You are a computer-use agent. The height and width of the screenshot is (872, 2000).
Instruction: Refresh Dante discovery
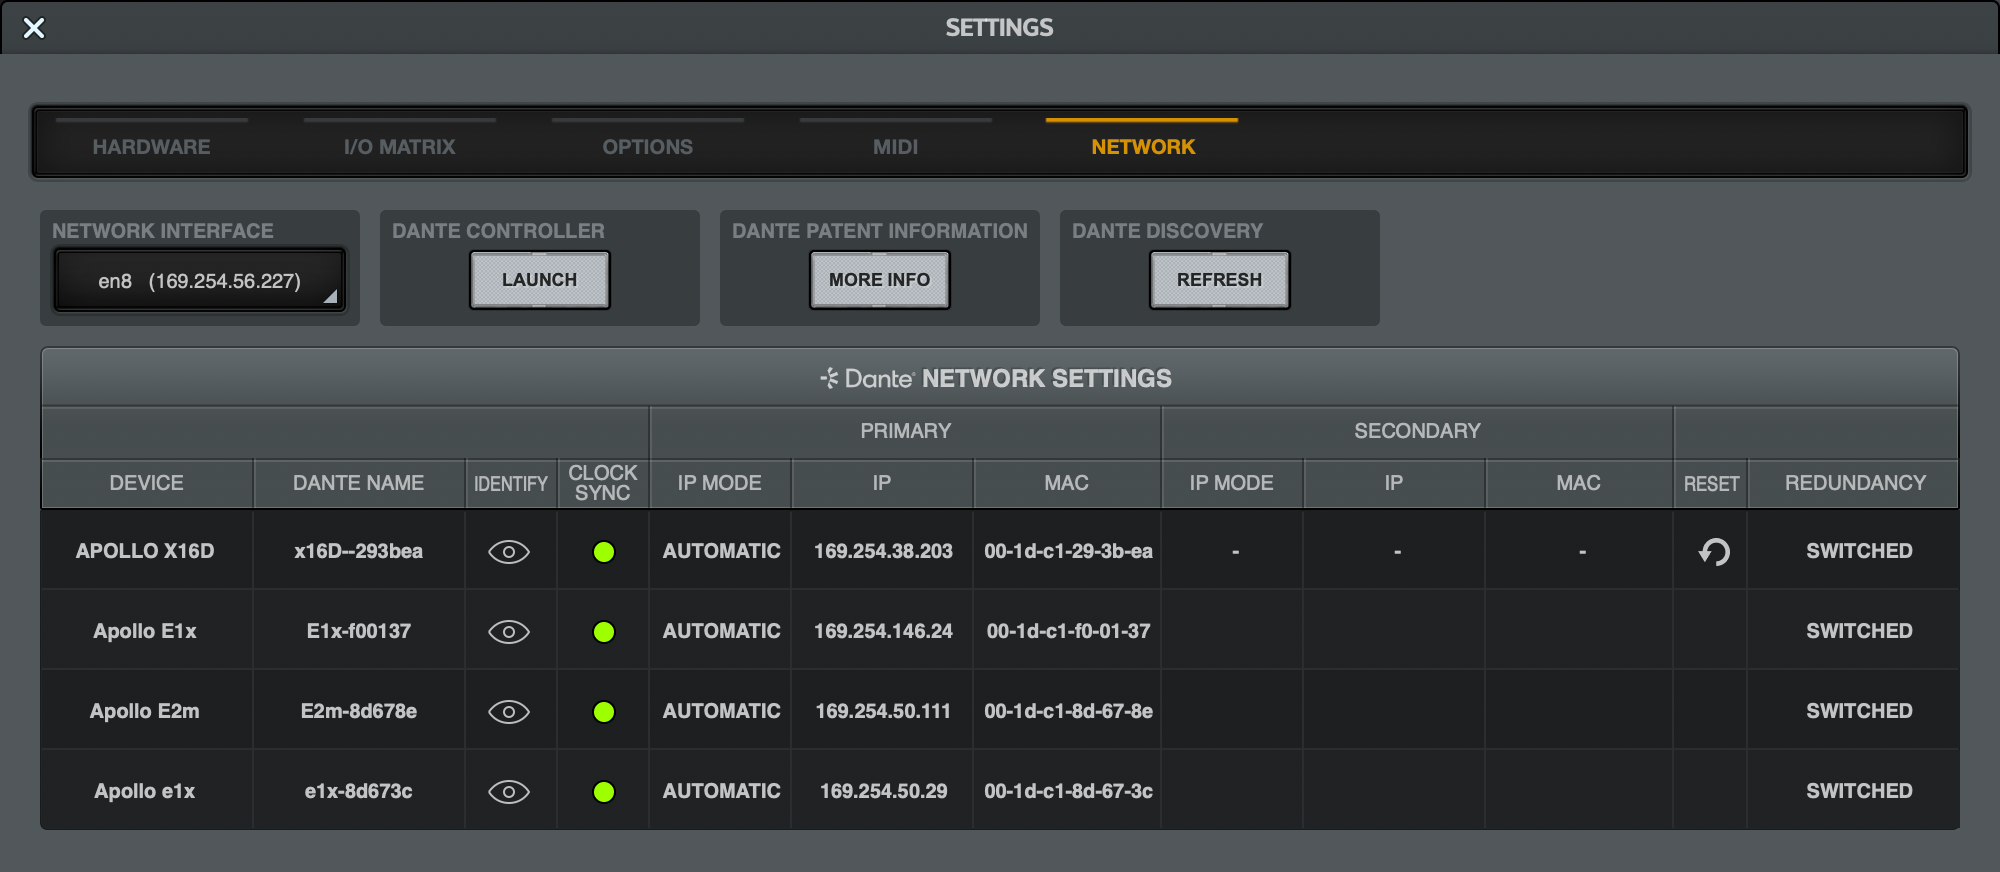click(x=1220, y=280)
